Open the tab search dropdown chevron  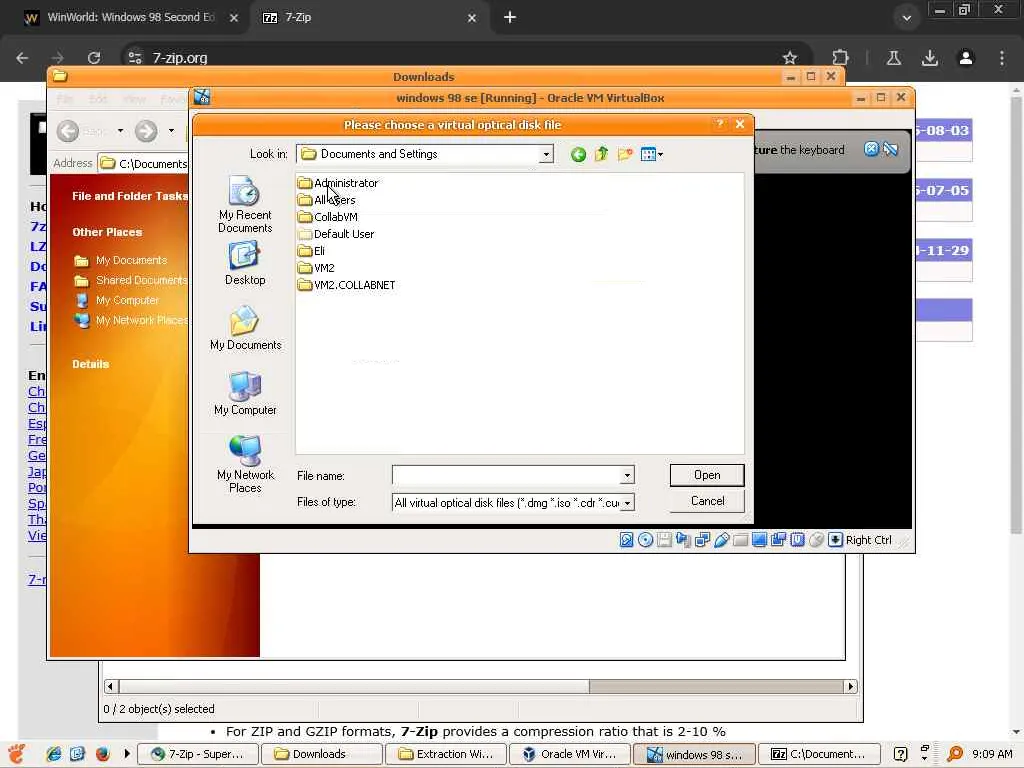(906, 18)
